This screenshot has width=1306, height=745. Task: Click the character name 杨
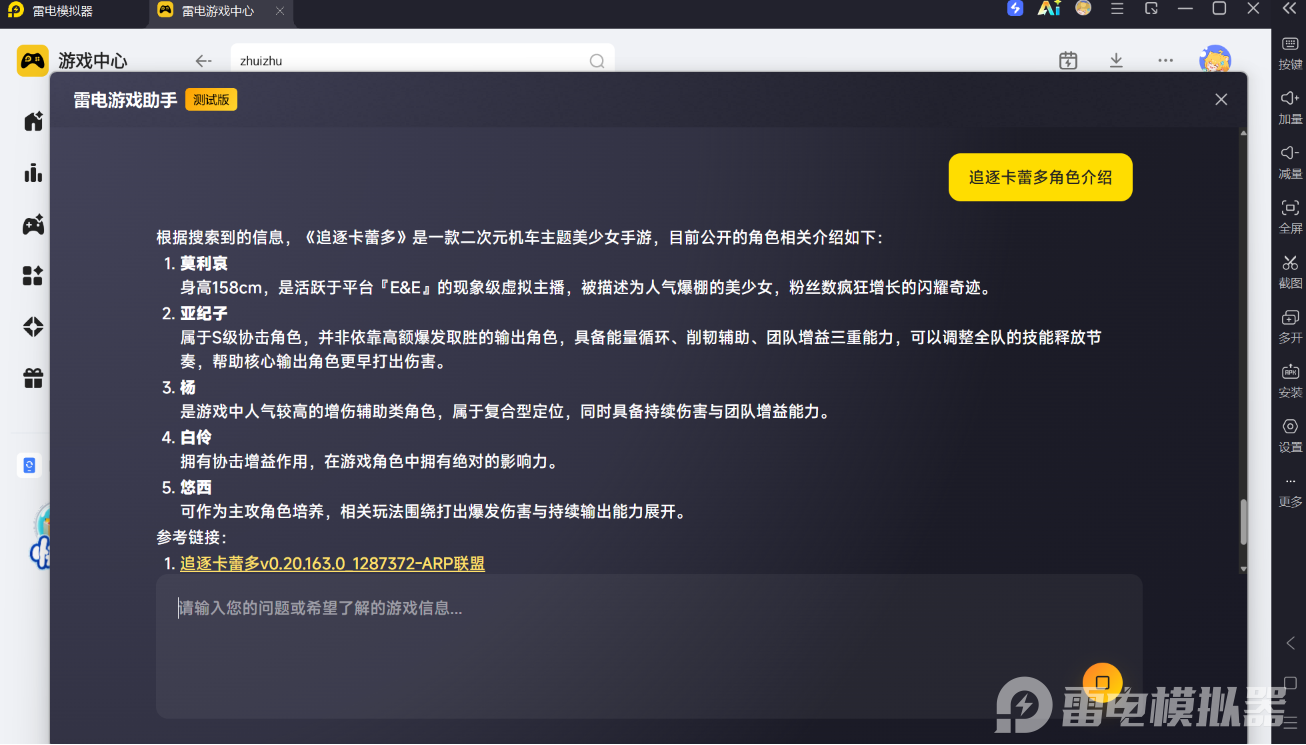[188, 388]
